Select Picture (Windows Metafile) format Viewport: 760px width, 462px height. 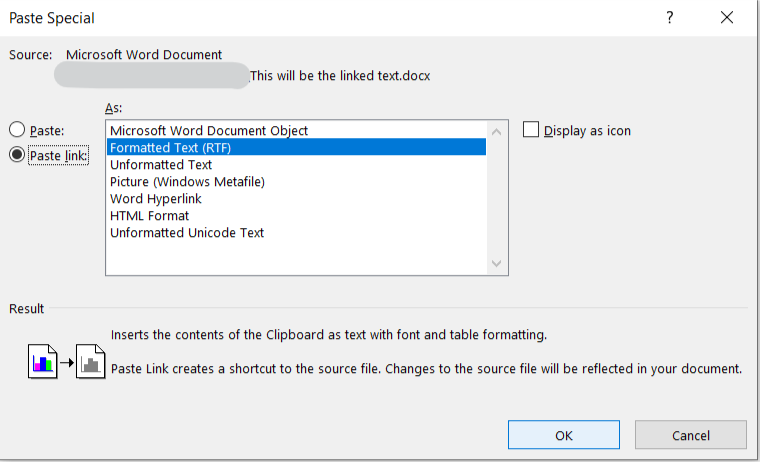[x=187, y=181]
